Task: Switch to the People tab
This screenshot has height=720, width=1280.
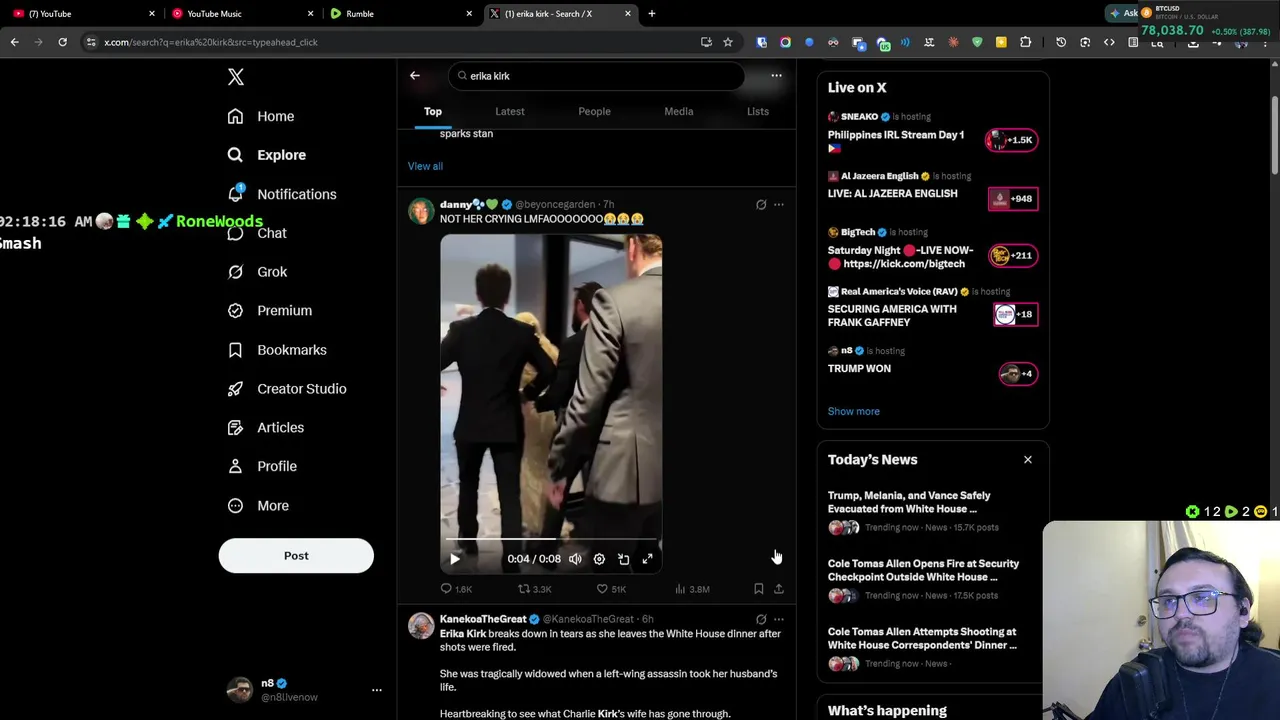Action: [594, 111]
